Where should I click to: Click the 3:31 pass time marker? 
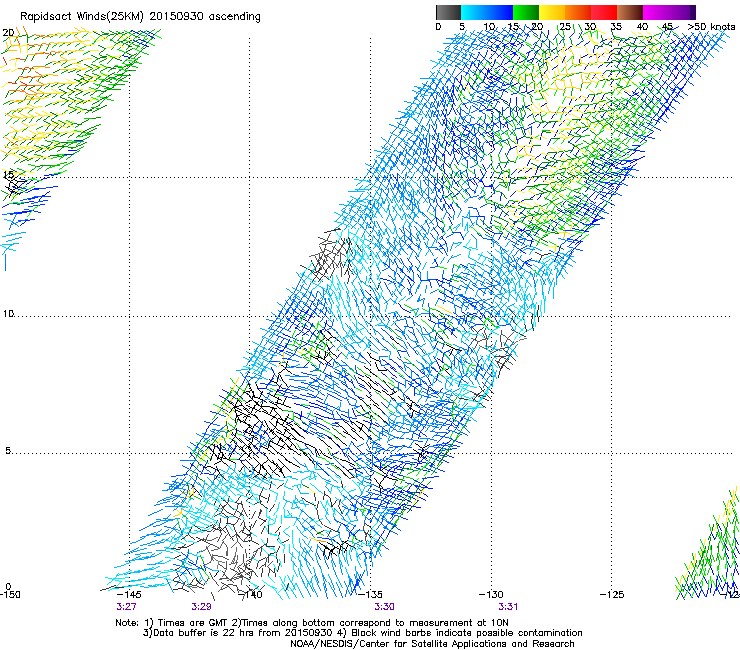(508, 607)
